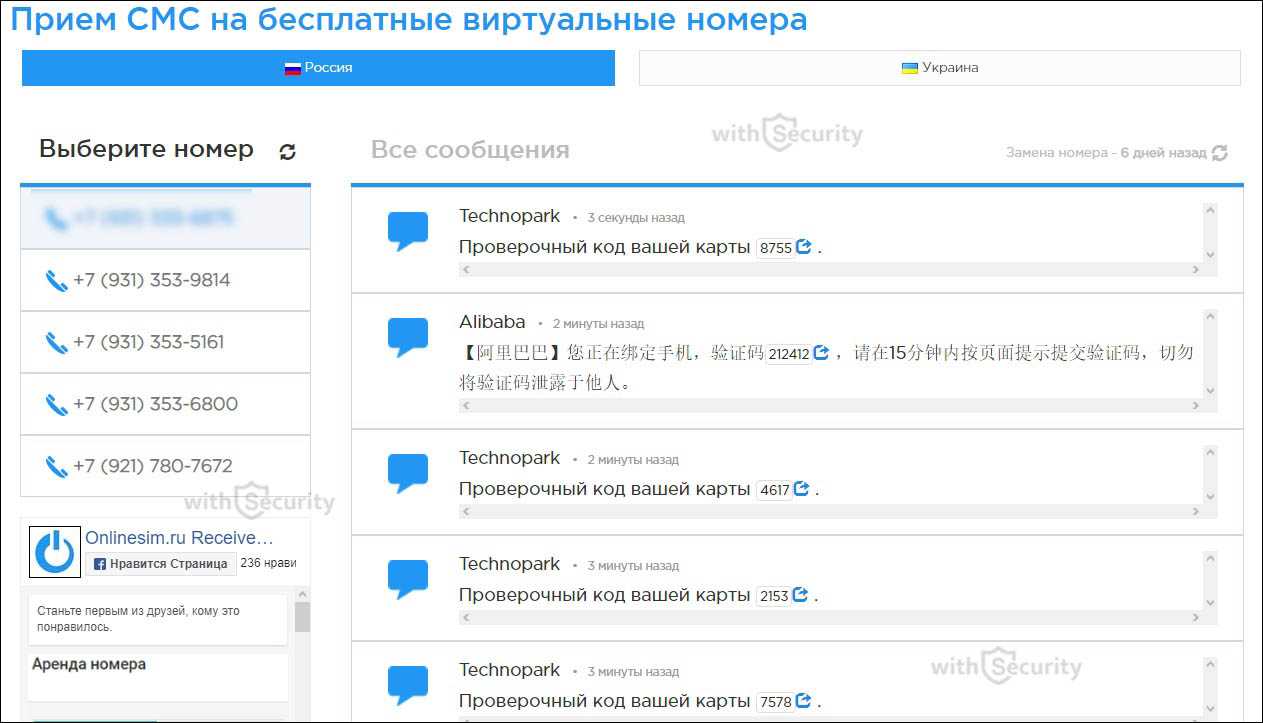The image size is (1263, 723).
Task: Click the Facebook Нравится Страница button
Action: click(161, 563)
